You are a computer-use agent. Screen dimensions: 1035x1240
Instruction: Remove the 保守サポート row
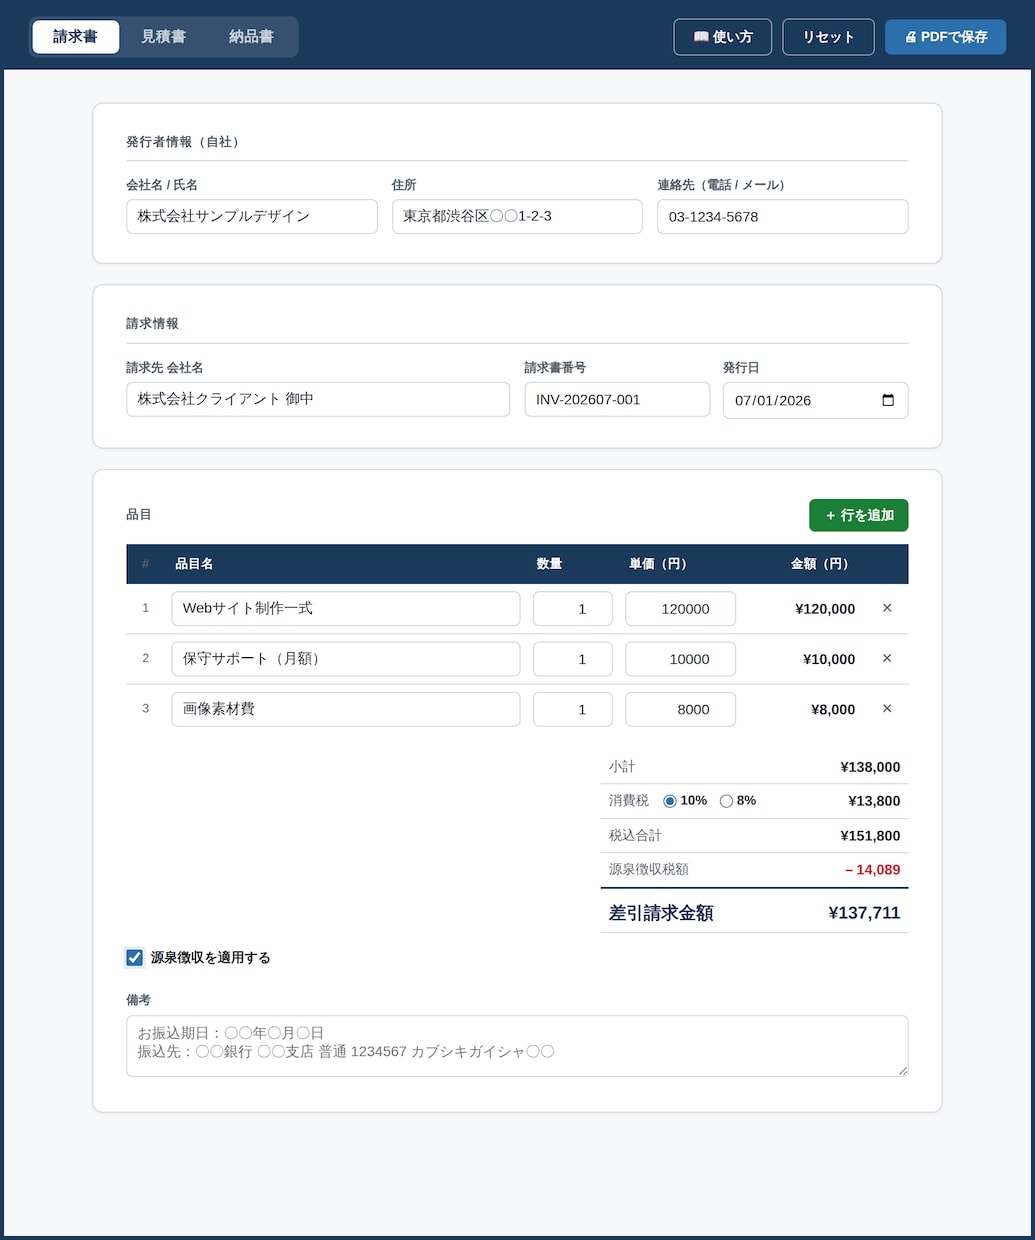tap(887, 658)
